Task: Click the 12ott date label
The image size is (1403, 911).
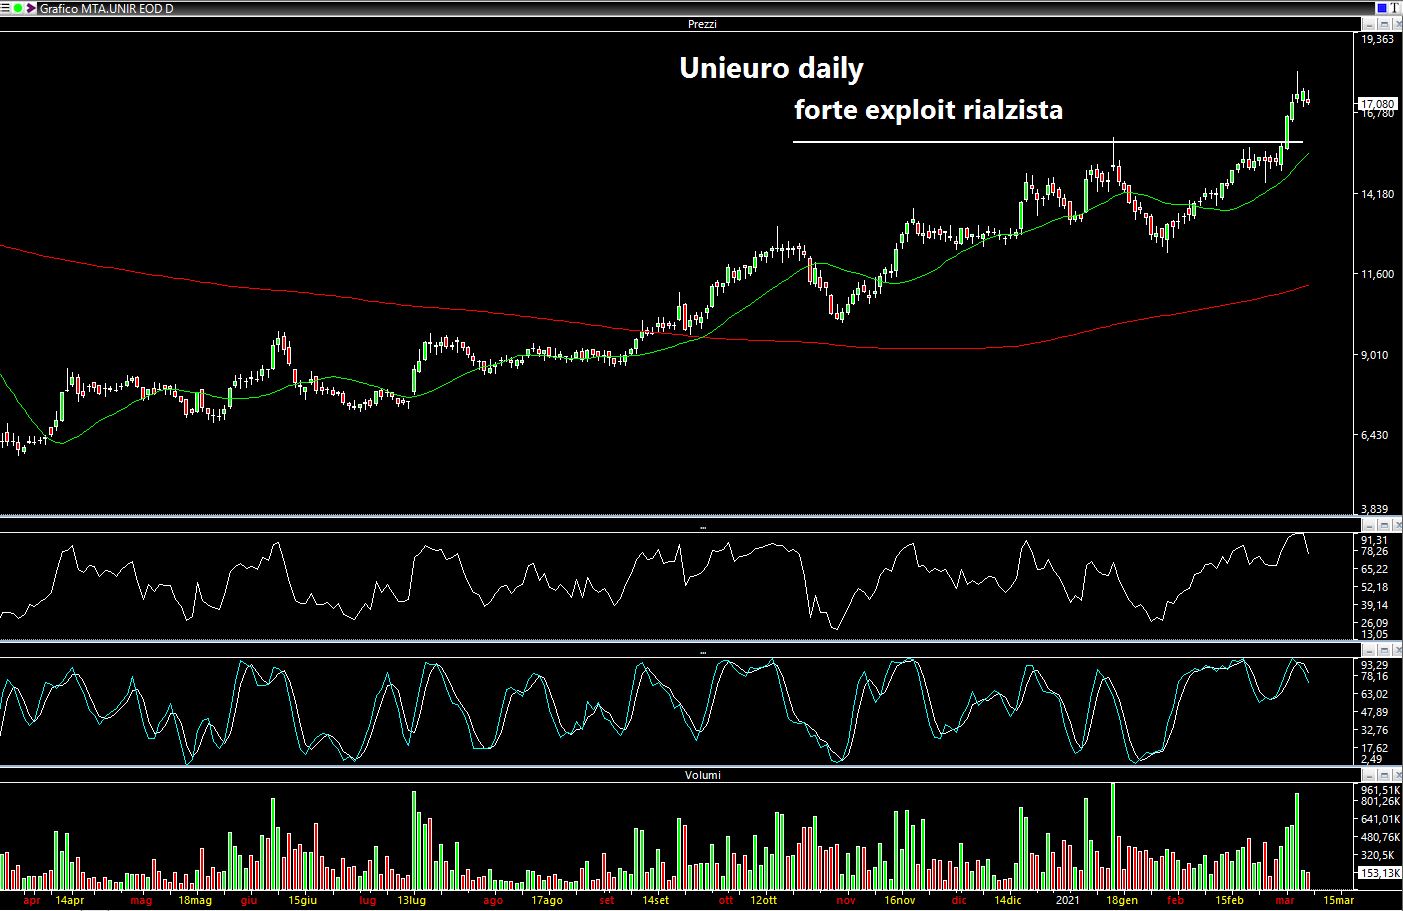Action: point(762,900)
